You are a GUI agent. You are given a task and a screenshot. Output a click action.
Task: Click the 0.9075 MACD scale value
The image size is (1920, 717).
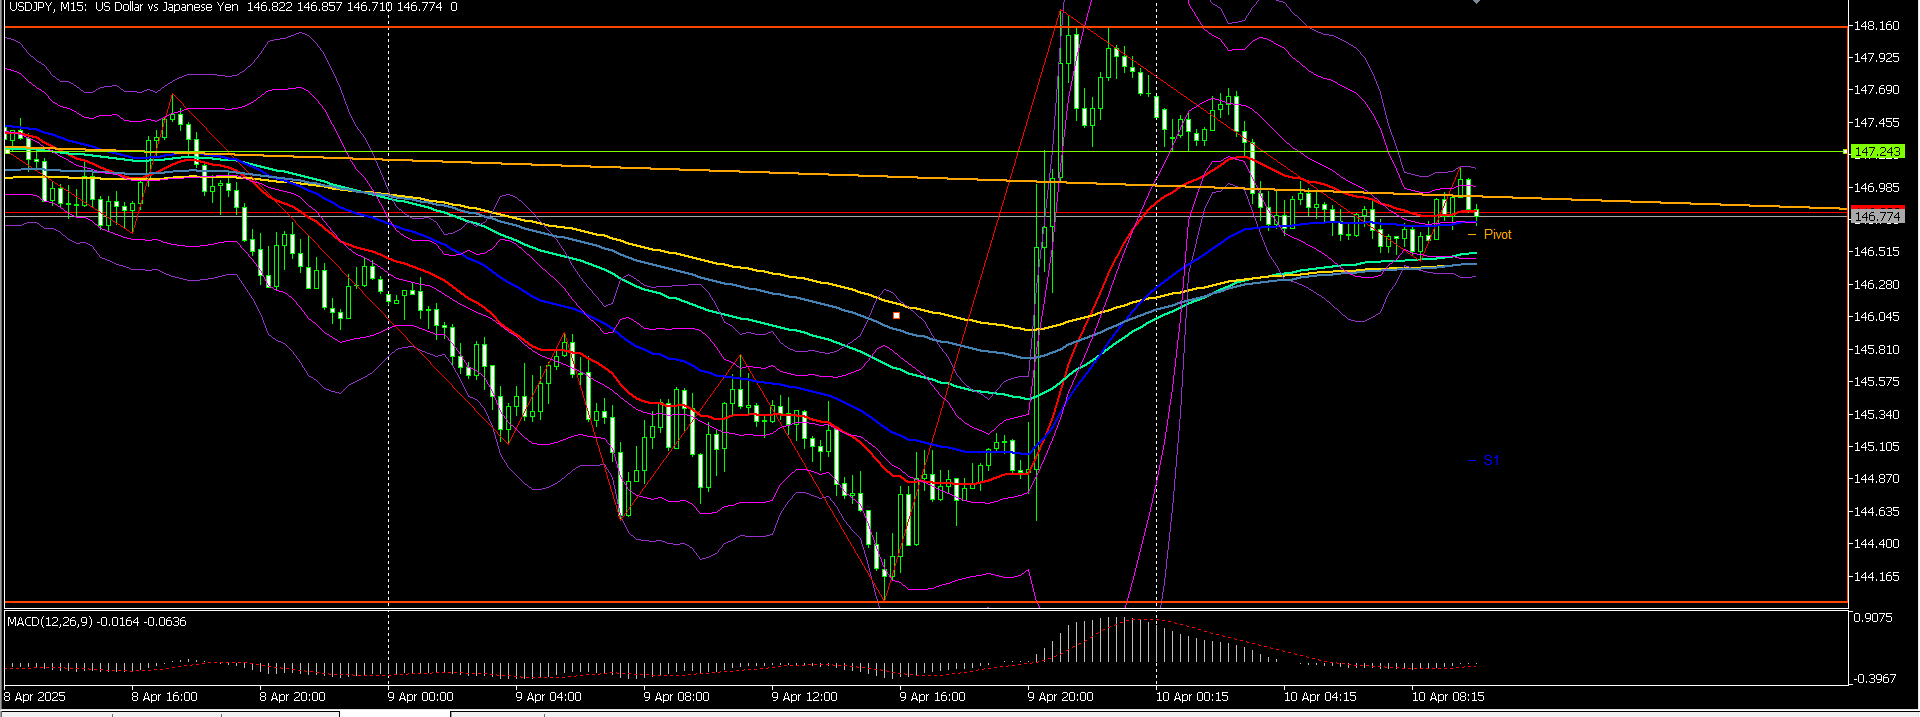[1873, 619]
